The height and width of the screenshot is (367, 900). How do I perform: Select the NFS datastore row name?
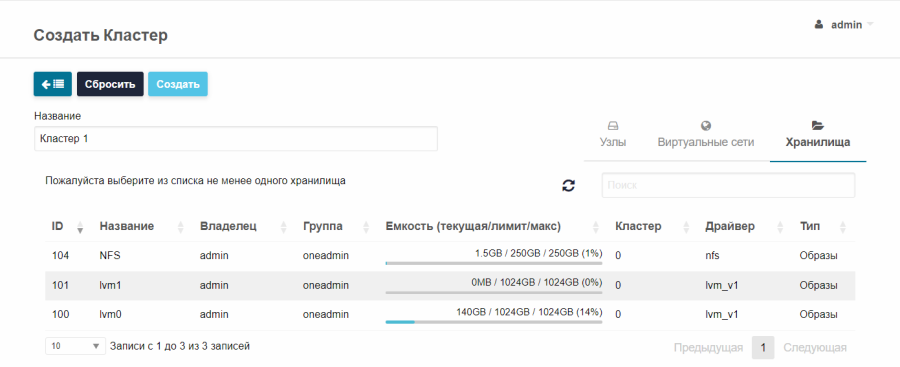[x=110, y=256]
